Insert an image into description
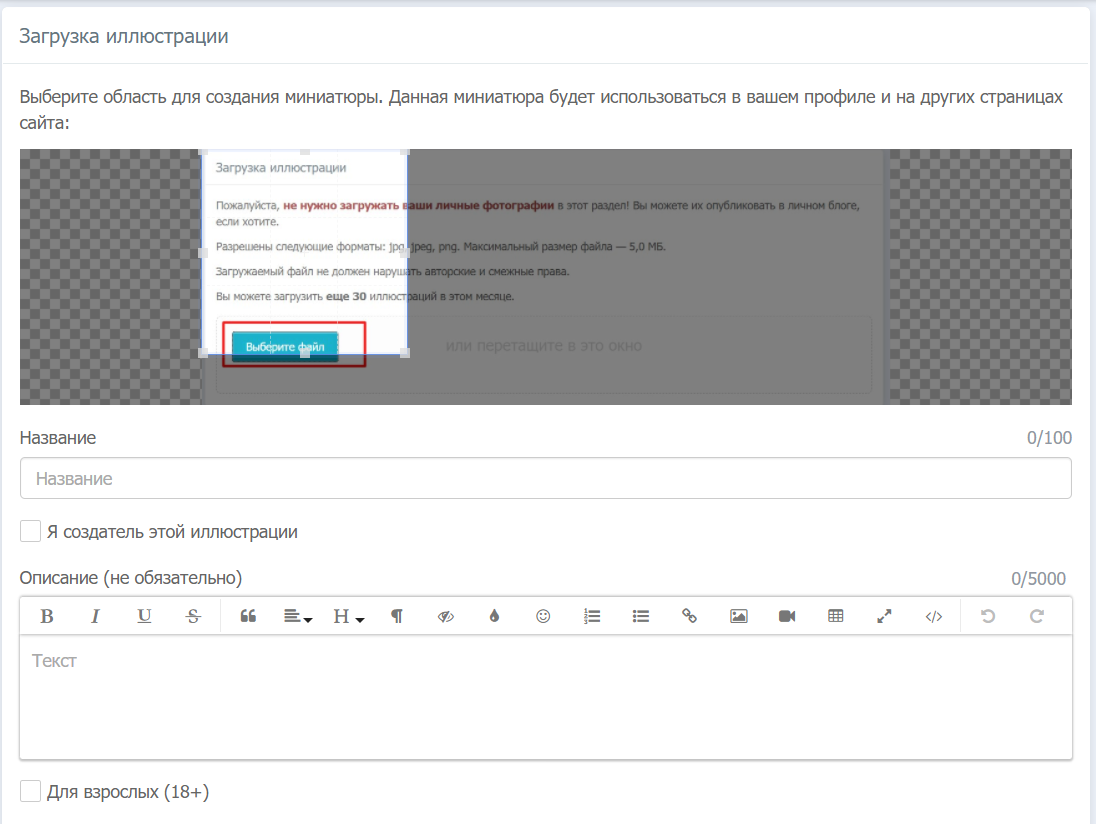This screenshot has height=824, width=1096. [x=738, y=616]
